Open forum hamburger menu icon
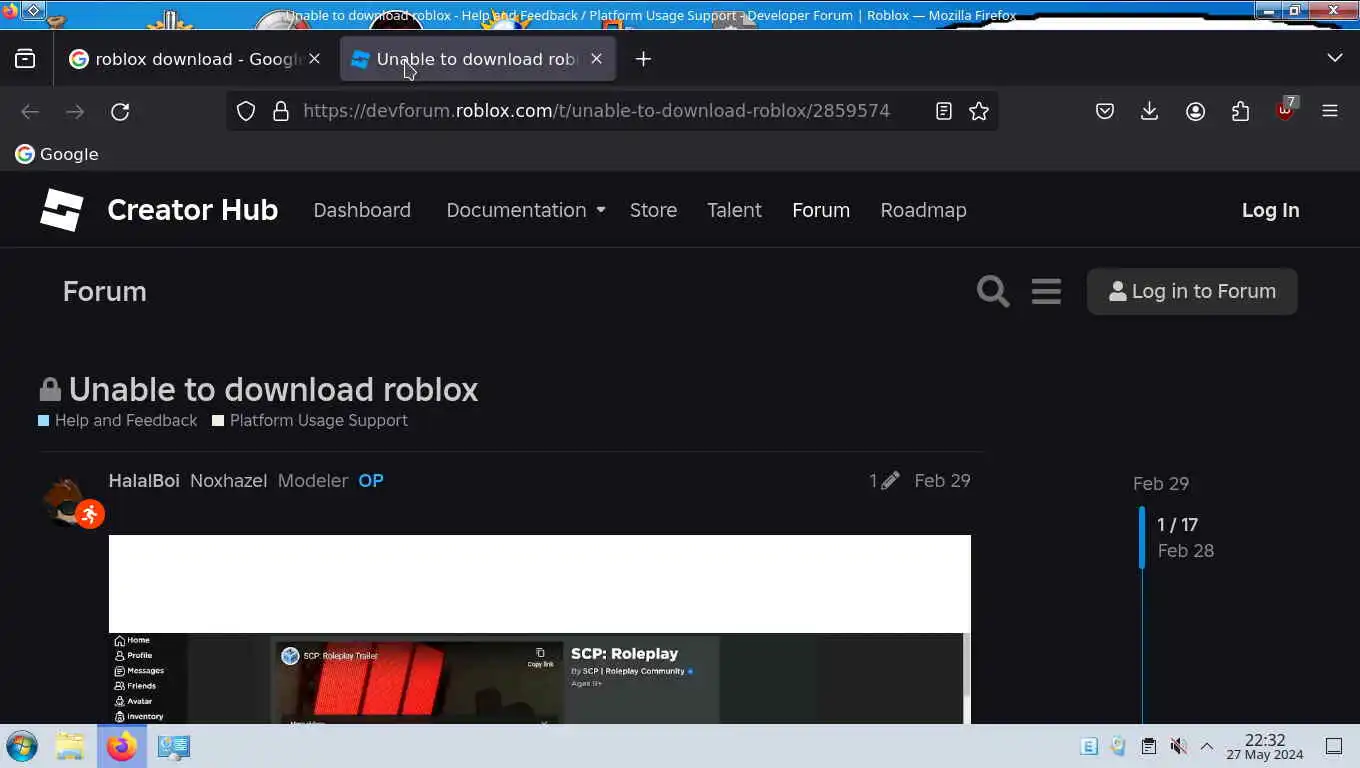This screenshot has width=1360, height=768. pos(1046,291)
